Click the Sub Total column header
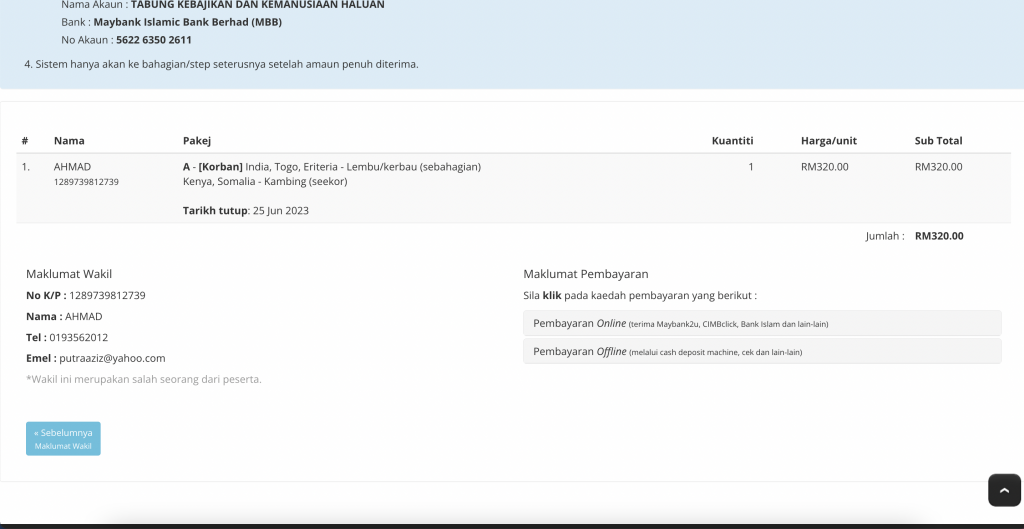Image resolution: width=1024 pixels, height=529 pixels. click(x=938, y=140)
